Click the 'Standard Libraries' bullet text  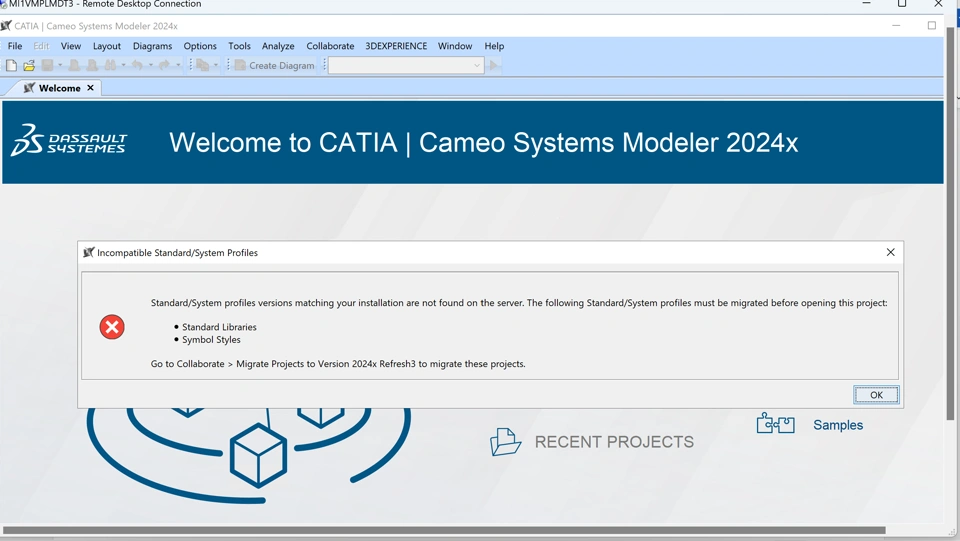pyautogui.click(x=219, y=327)
